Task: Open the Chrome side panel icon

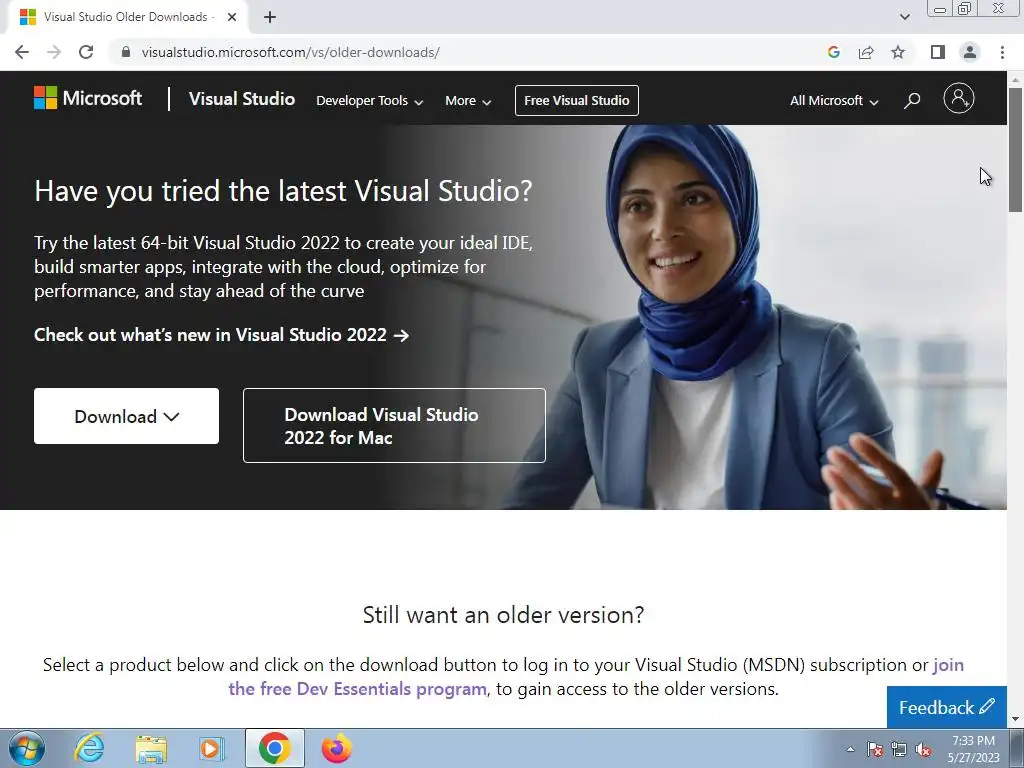Action: (938, 52)
